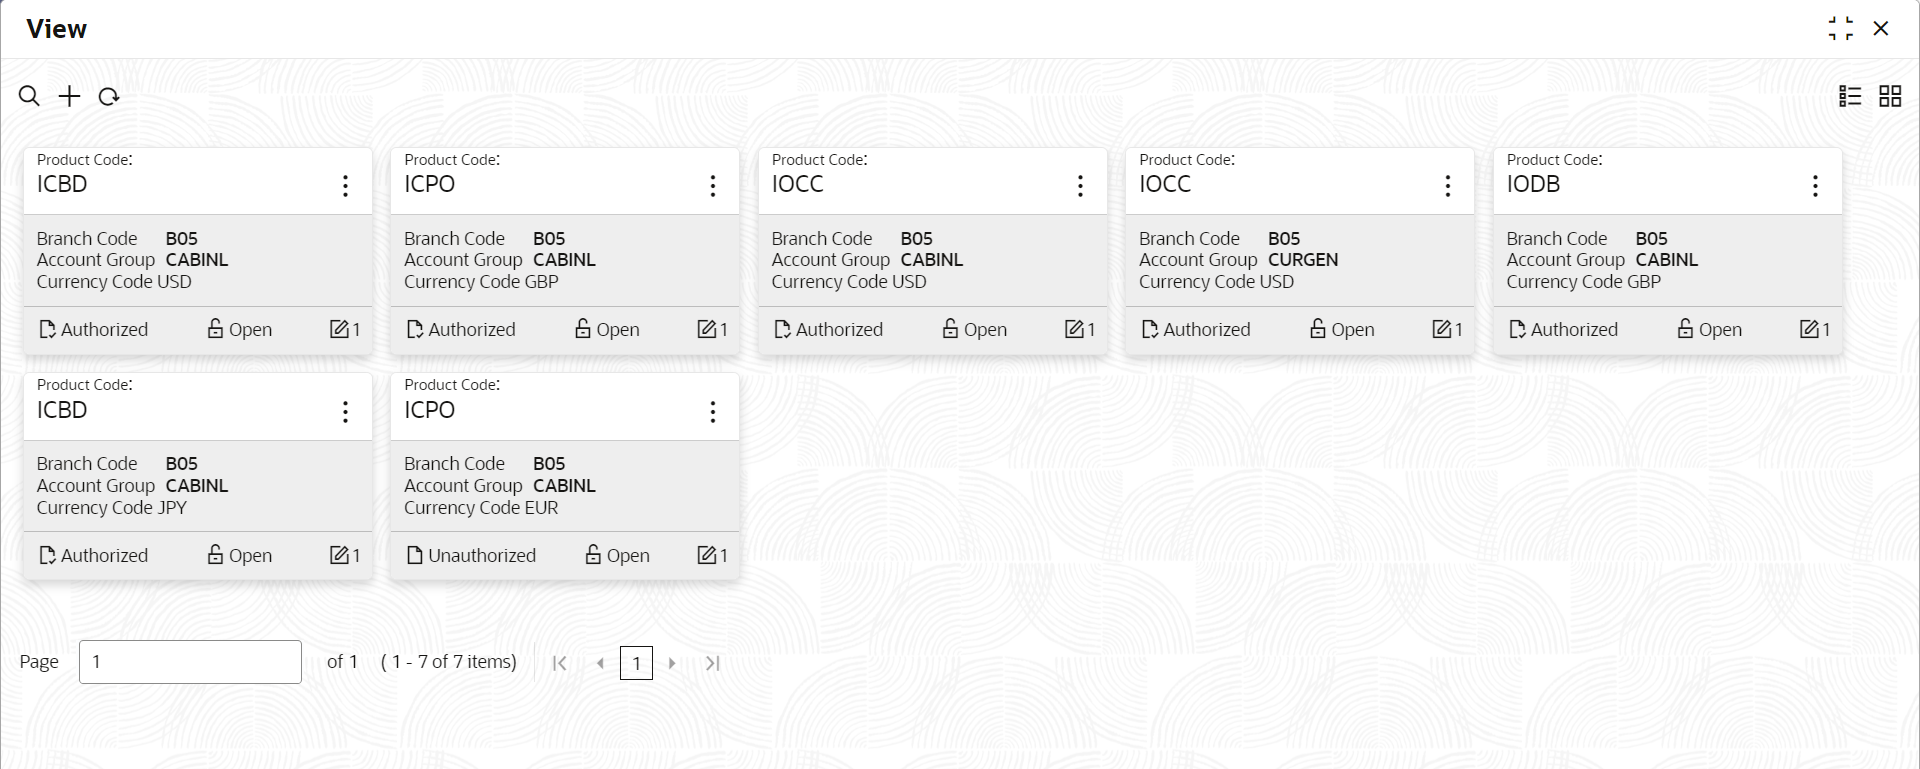Expand options menu on ICPO EUR card

[713, 412]
